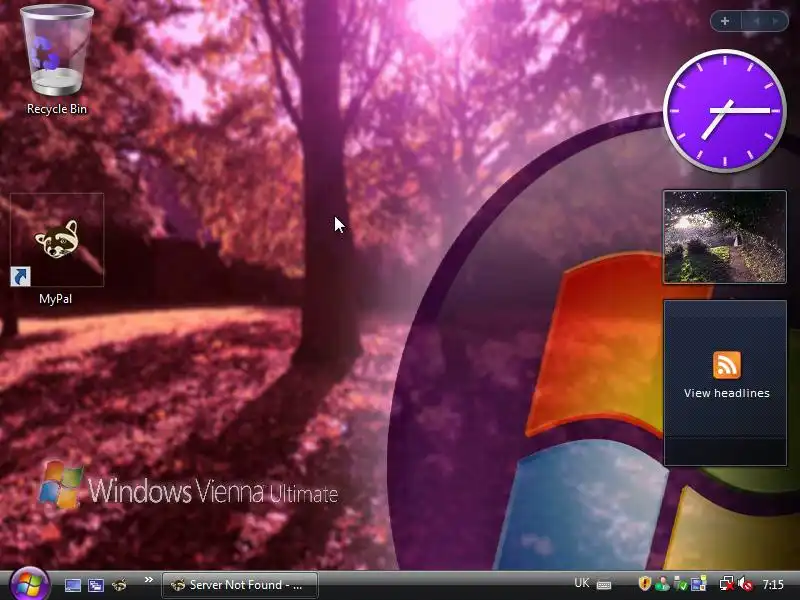Click the two-monitors tray icon
Screen dimensions: 800x600
698,583
